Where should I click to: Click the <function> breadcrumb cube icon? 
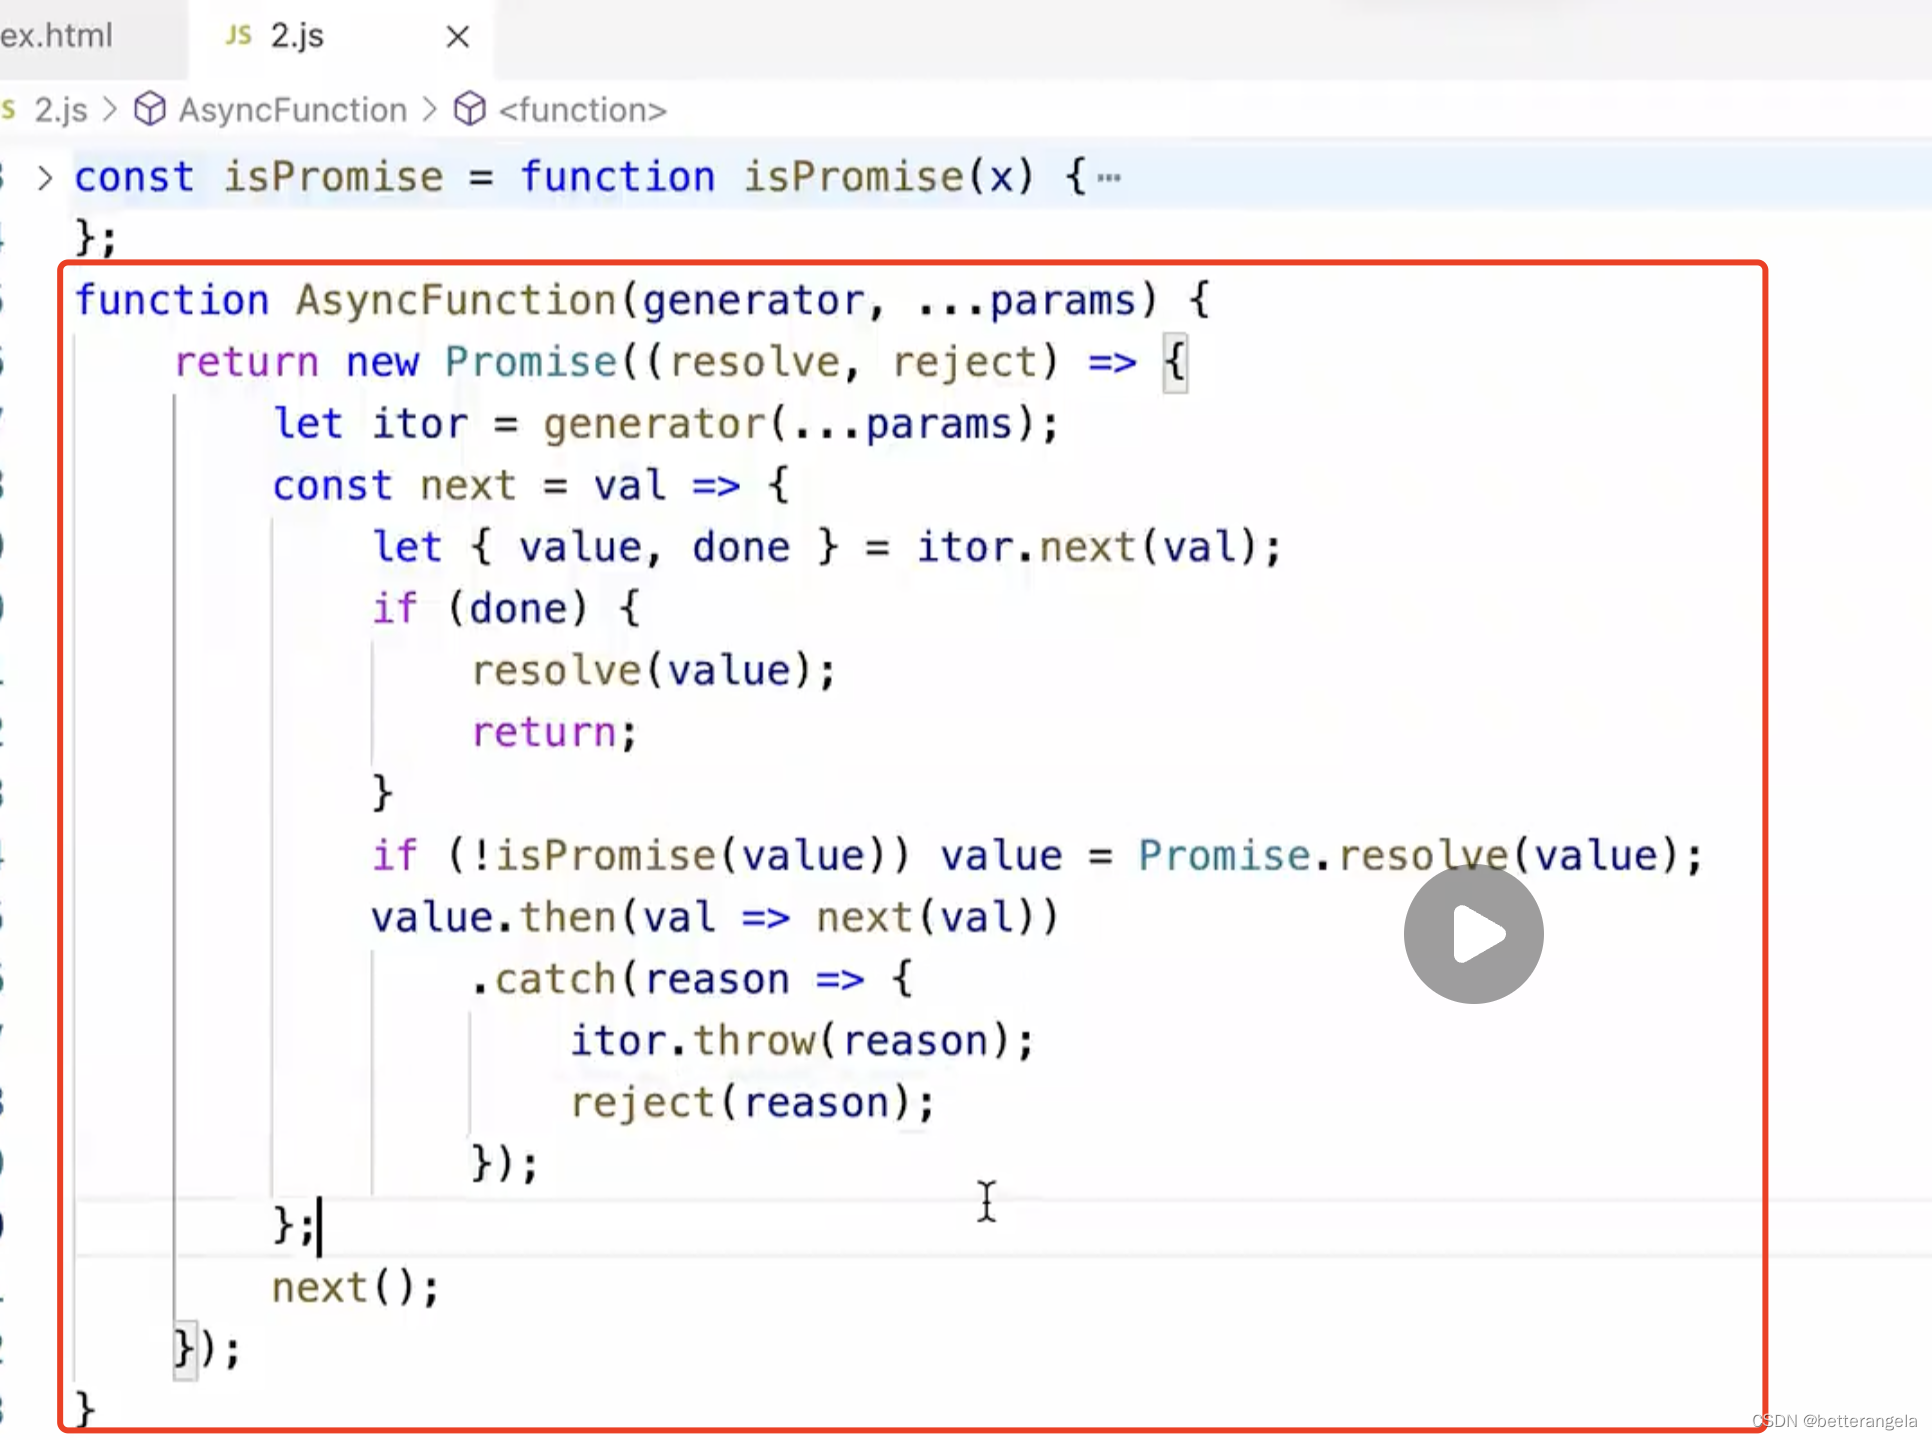469,109
